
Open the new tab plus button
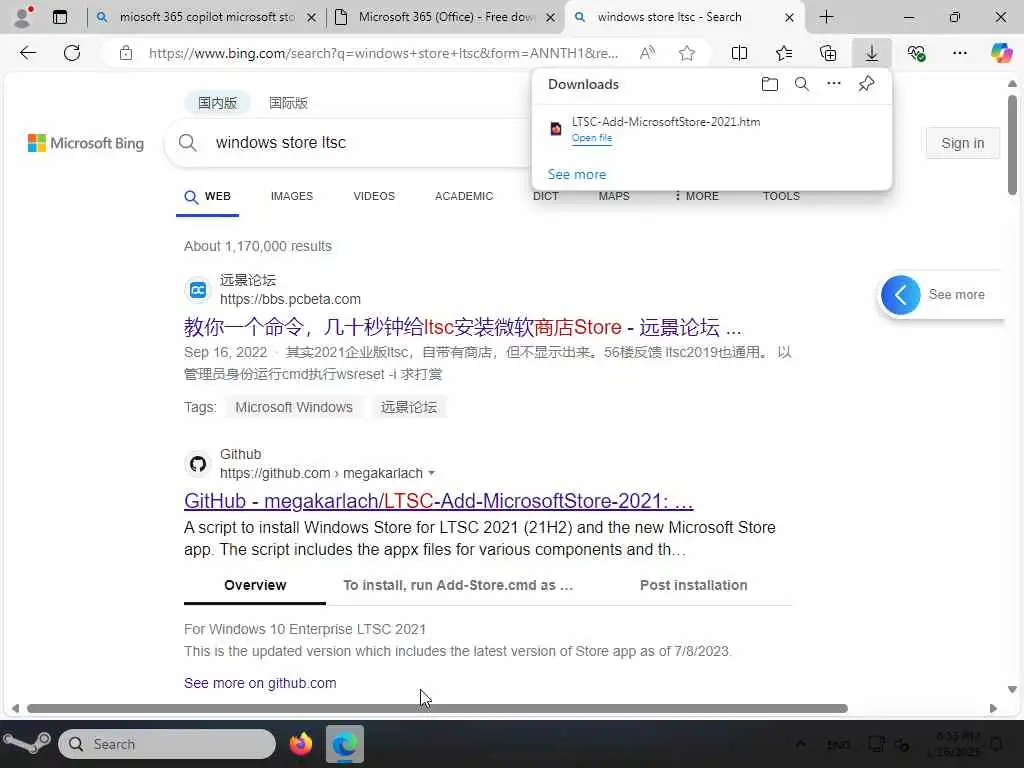(826, 17)
